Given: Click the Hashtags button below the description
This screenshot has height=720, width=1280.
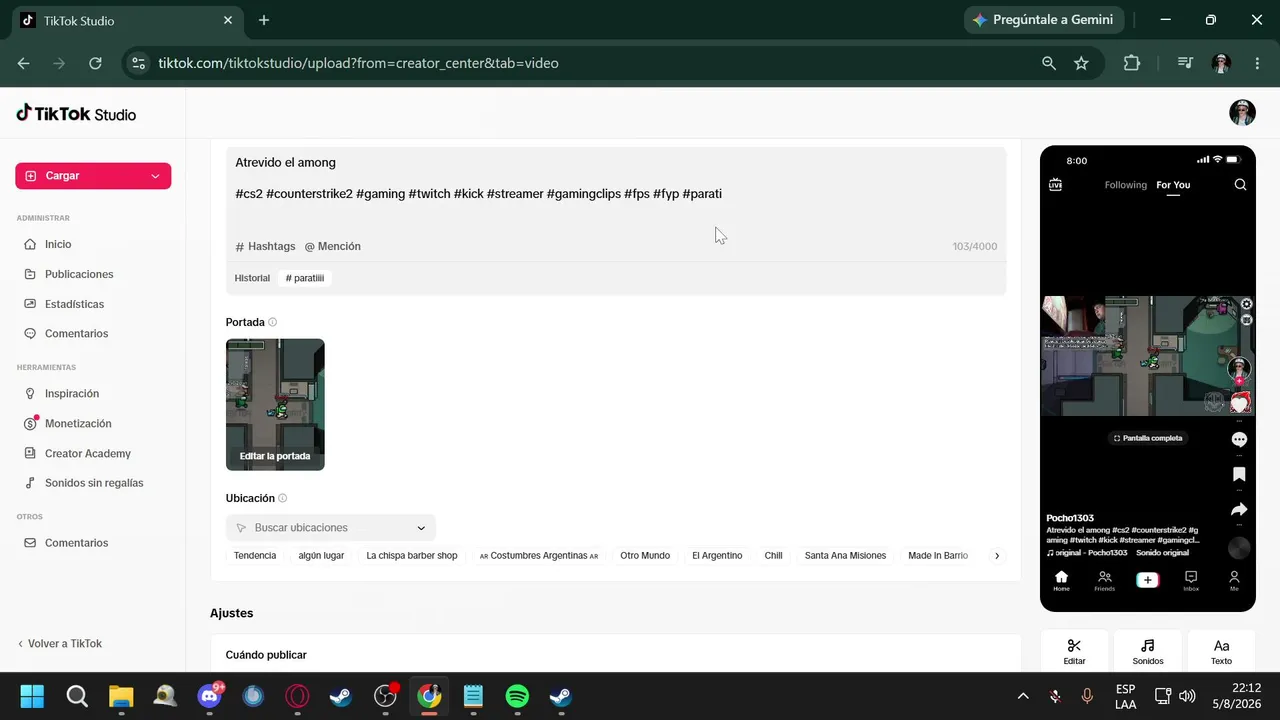Looking at the screenshot, I should pos(265,246).
